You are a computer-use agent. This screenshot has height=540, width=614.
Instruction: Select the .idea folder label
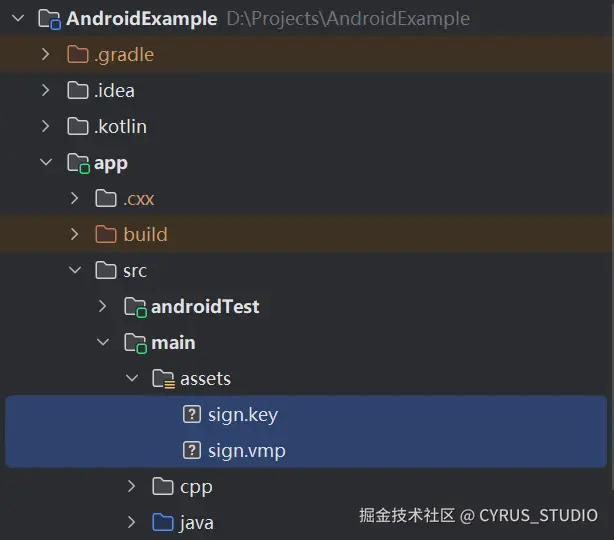(x=114, y=90)
